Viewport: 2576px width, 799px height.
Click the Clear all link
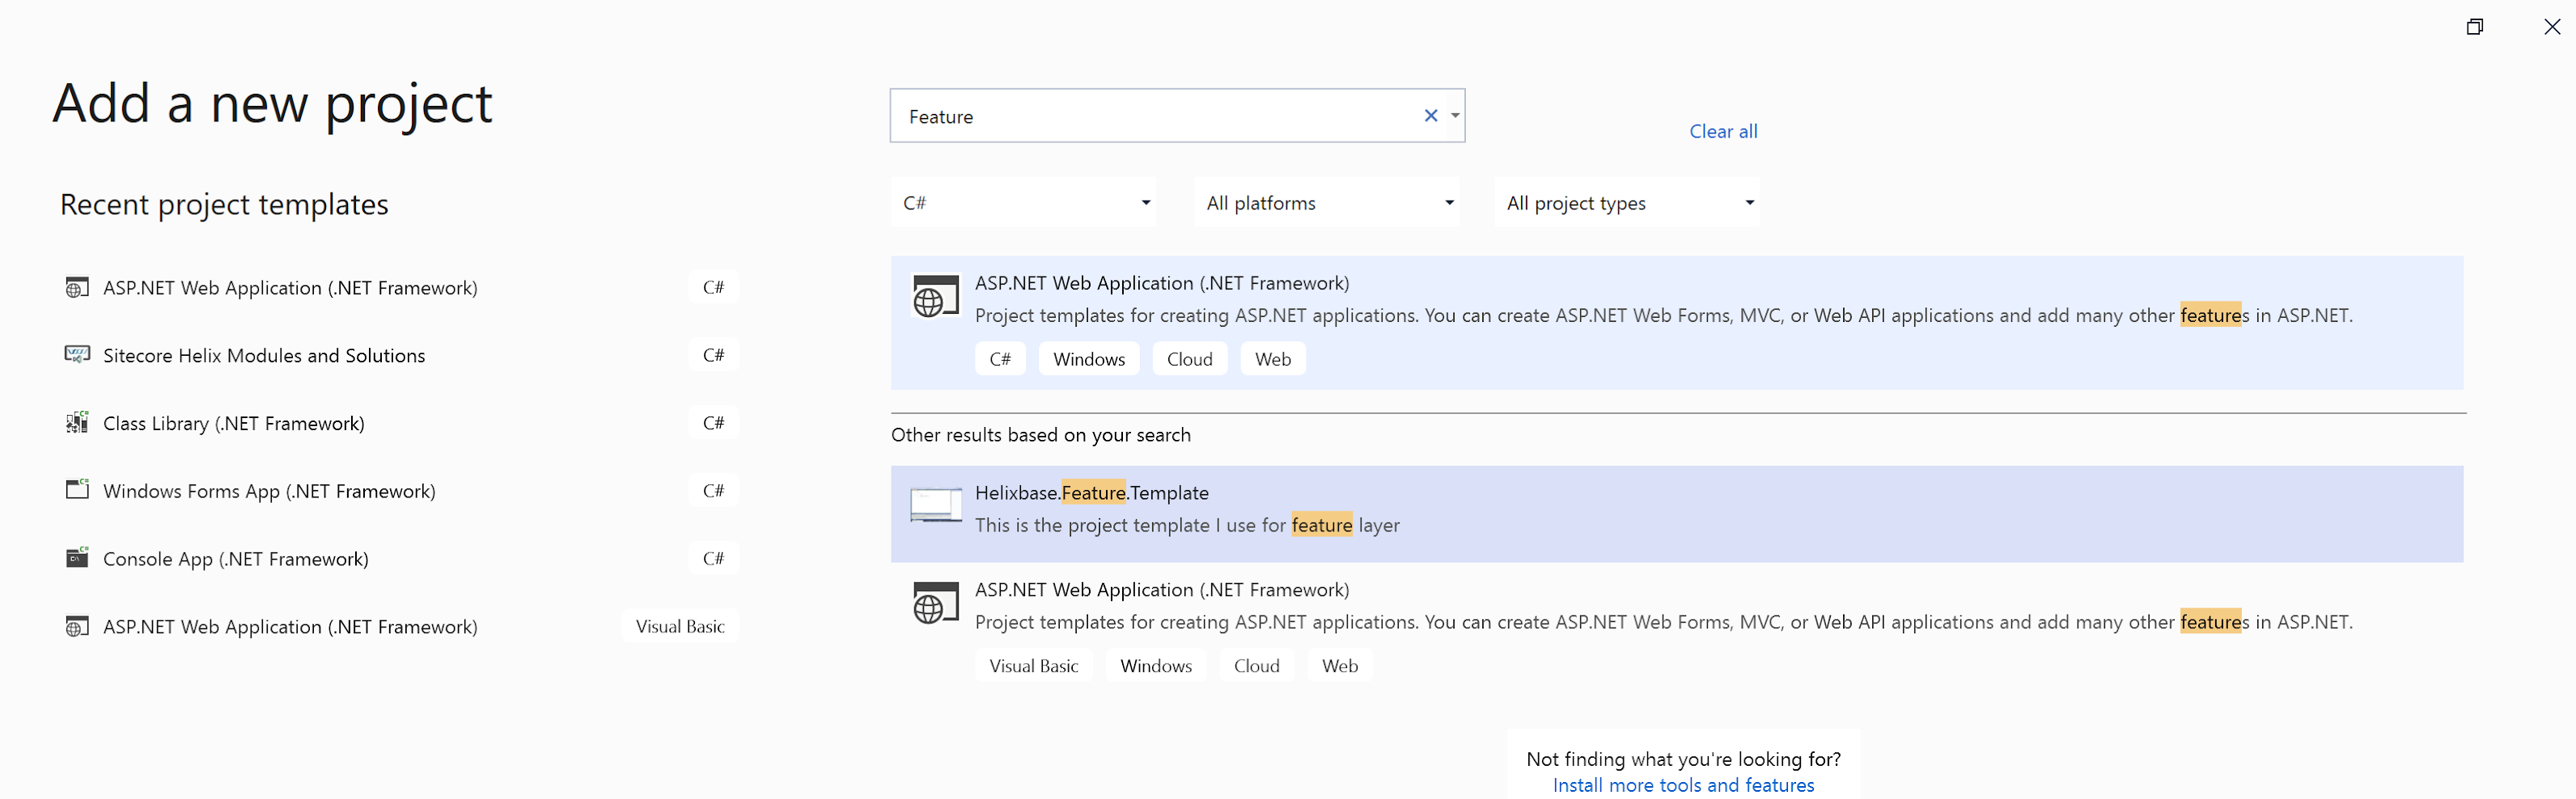(1723, 132)
